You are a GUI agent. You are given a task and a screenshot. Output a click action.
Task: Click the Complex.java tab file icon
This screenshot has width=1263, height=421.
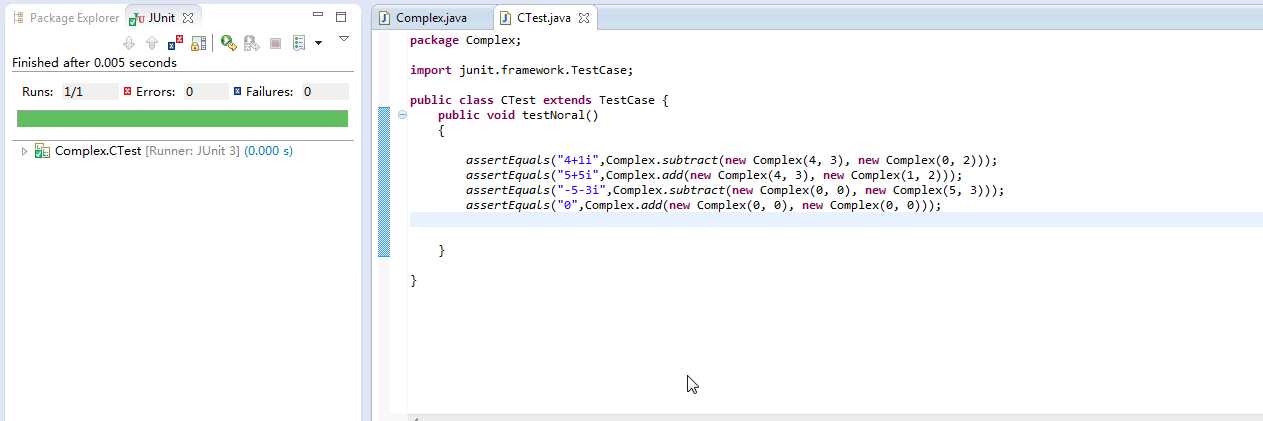click(x=385, y=18)
